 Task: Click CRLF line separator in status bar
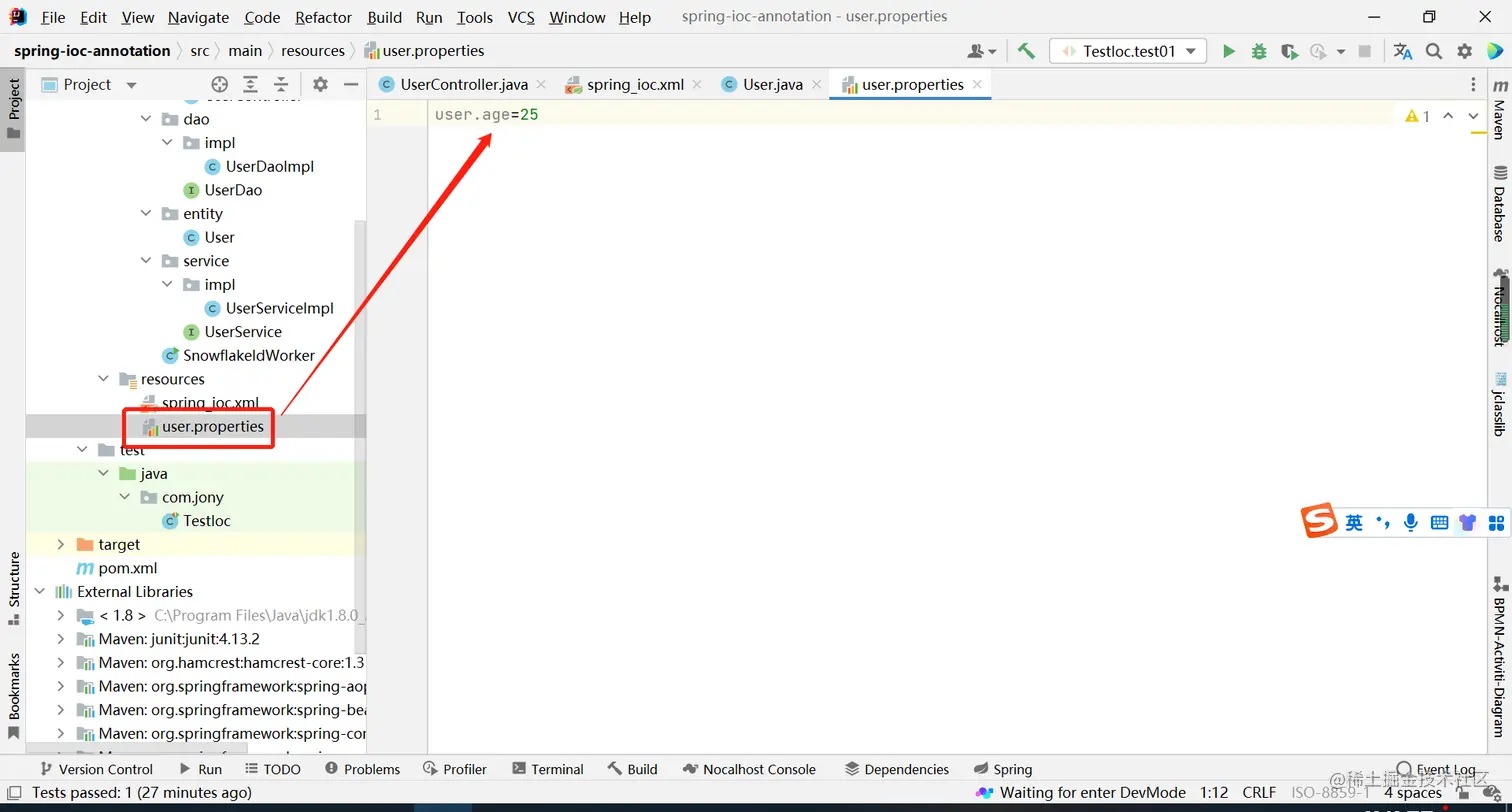[1259, 793]
